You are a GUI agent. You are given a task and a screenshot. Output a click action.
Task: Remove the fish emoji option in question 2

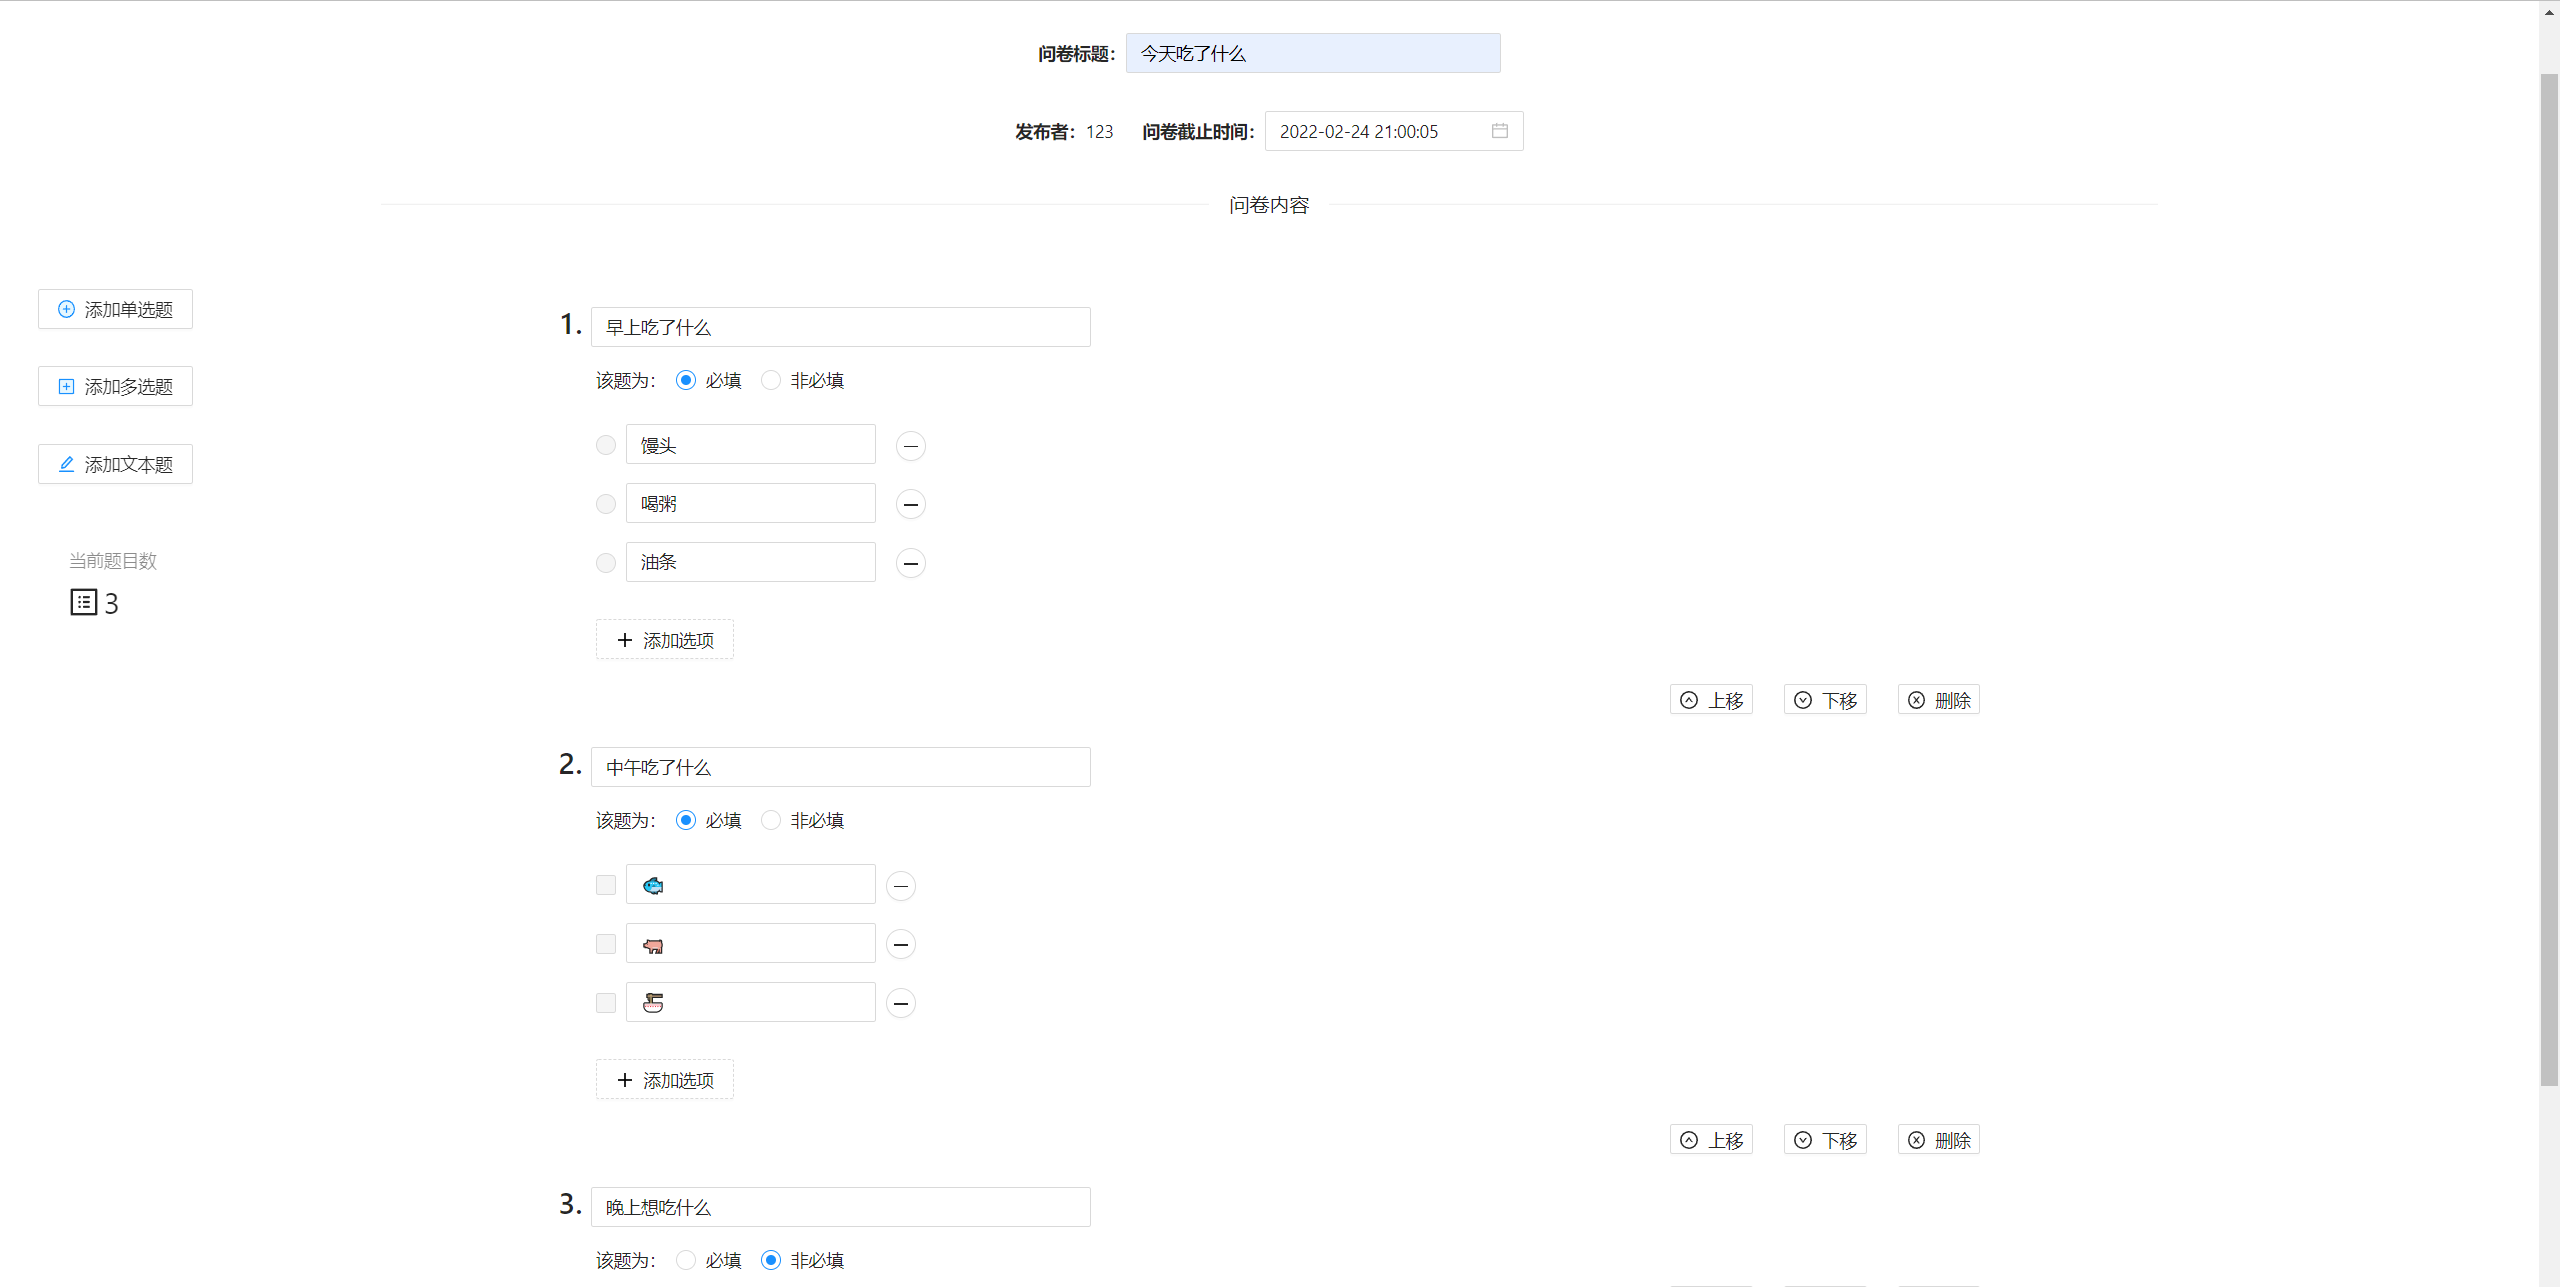(901, 886)
